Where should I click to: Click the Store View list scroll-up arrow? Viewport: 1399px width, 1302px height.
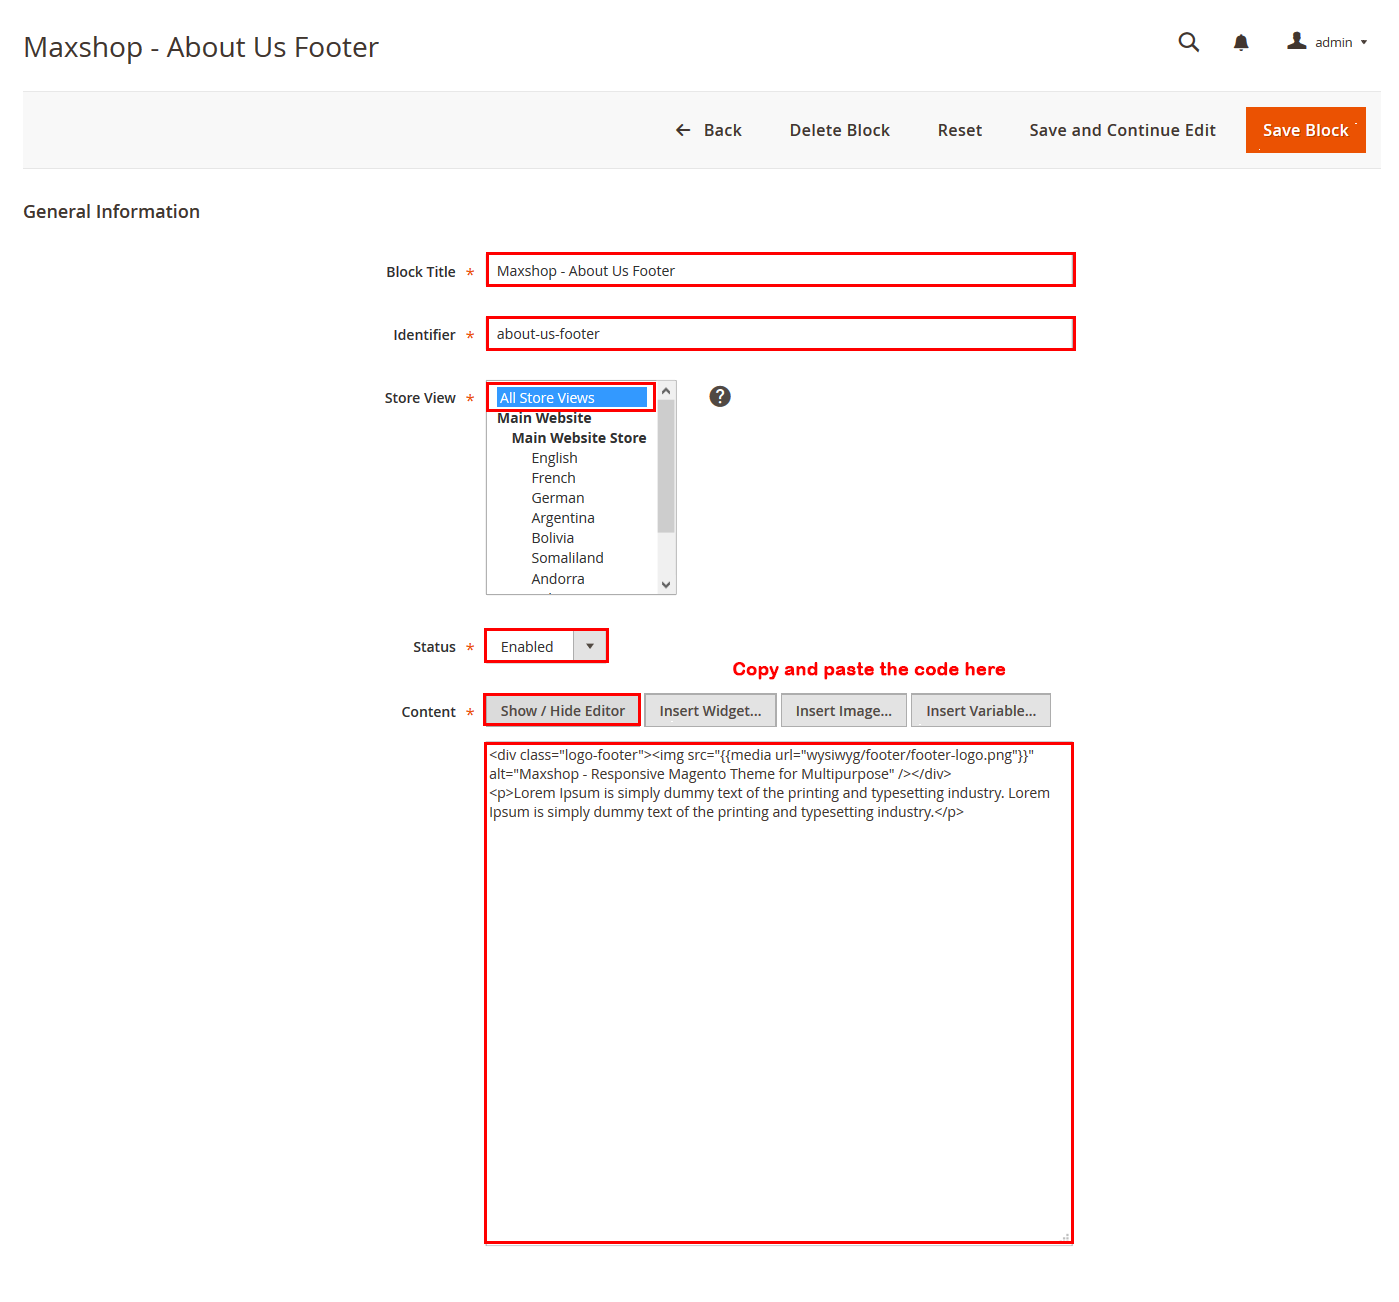[x=666, y=391]
